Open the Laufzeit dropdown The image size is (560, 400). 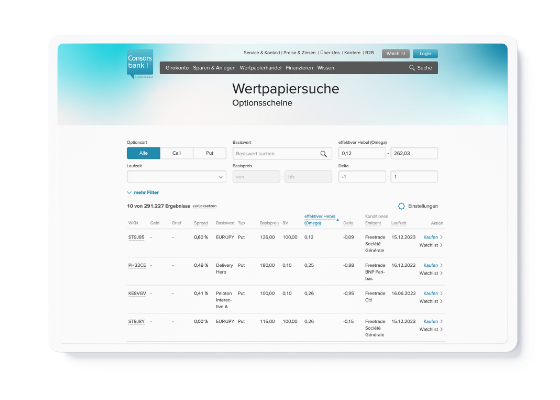pos(176,177)
